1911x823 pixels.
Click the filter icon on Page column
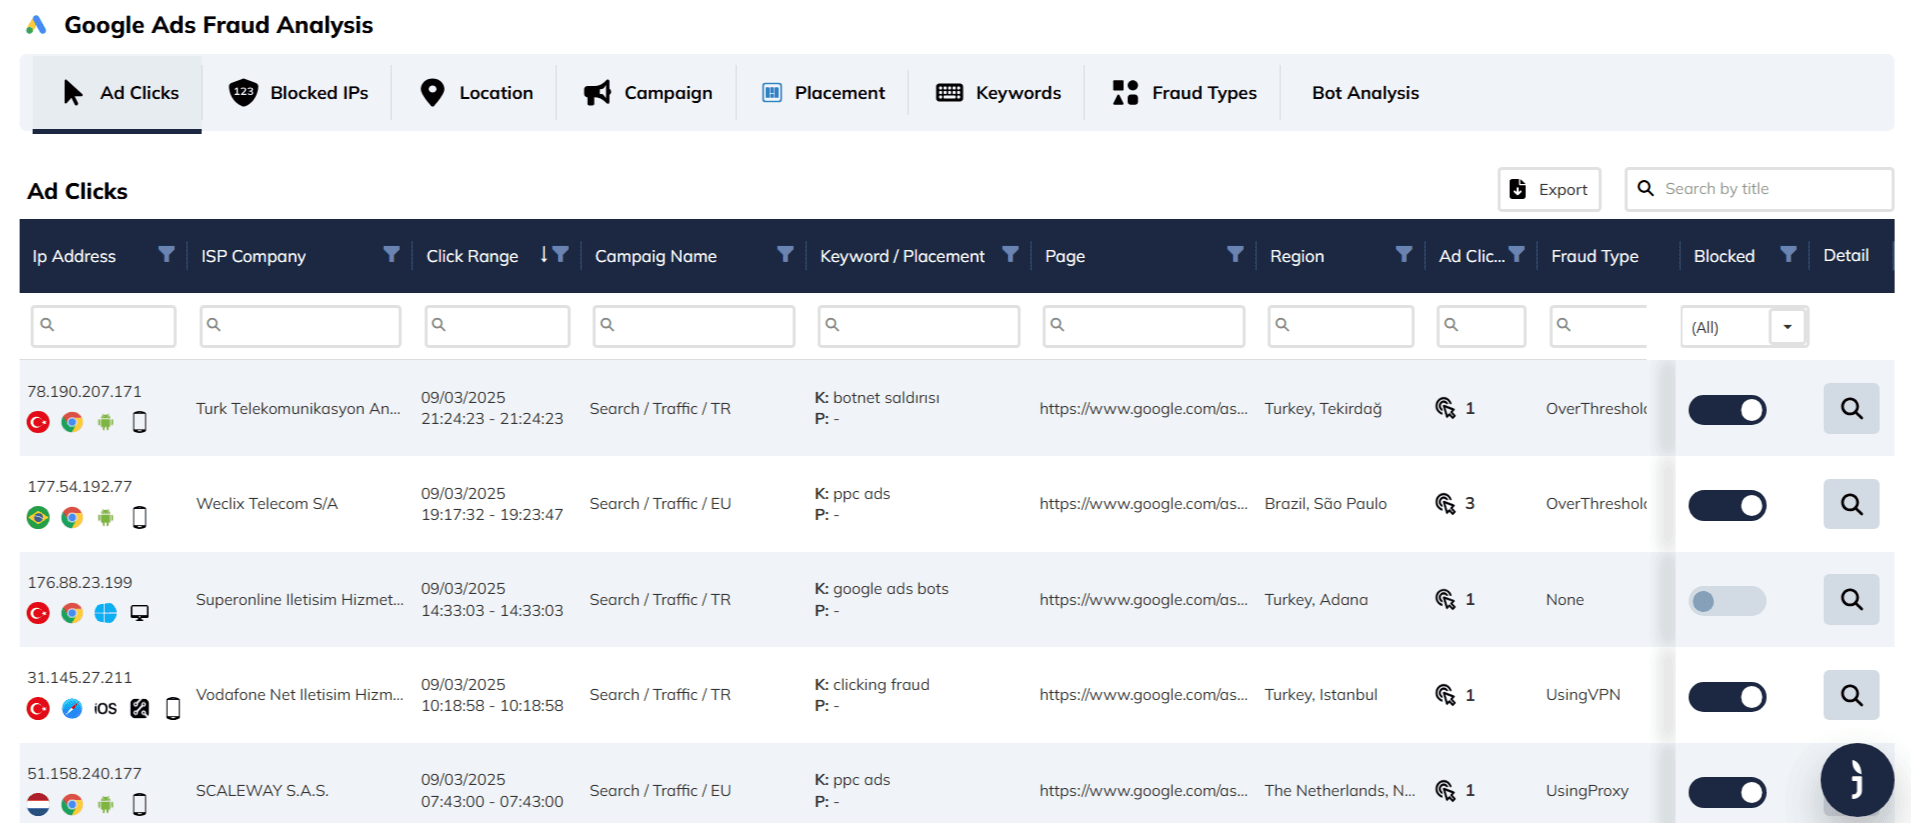click(x=1235, y=255)
